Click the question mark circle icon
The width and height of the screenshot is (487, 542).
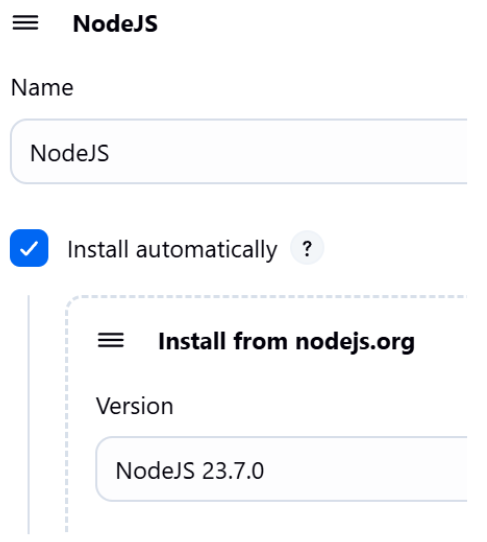tap(307, 248)
